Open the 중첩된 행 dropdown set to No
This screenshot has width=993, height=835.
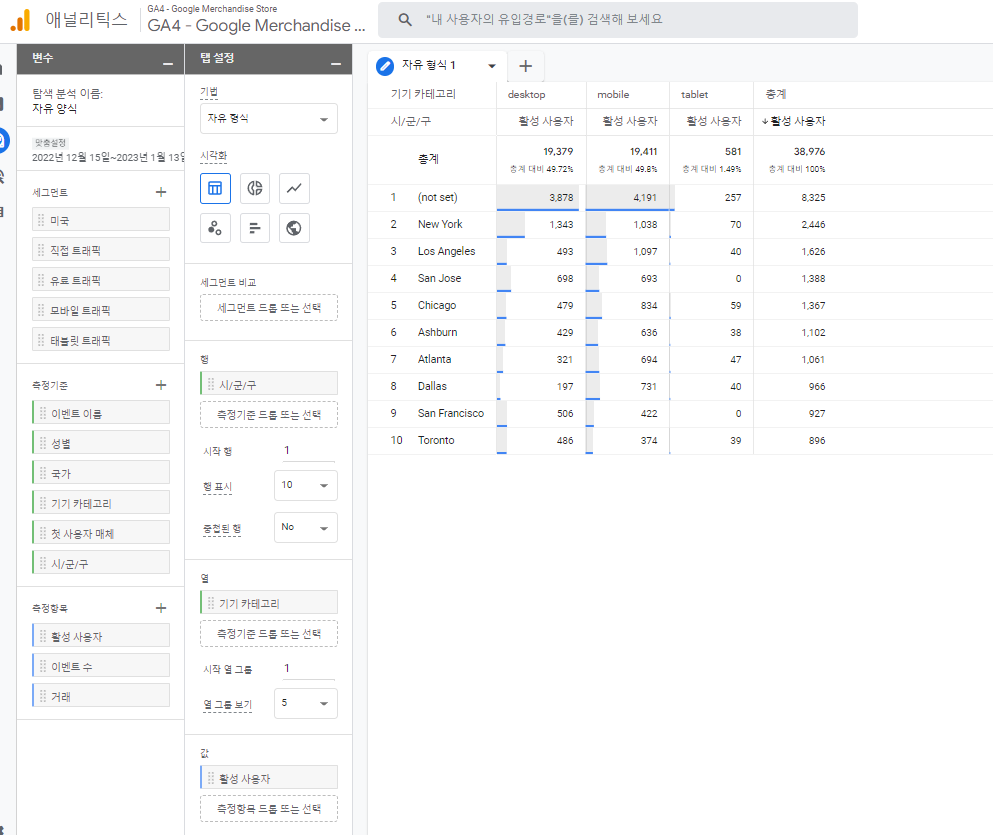305,527
